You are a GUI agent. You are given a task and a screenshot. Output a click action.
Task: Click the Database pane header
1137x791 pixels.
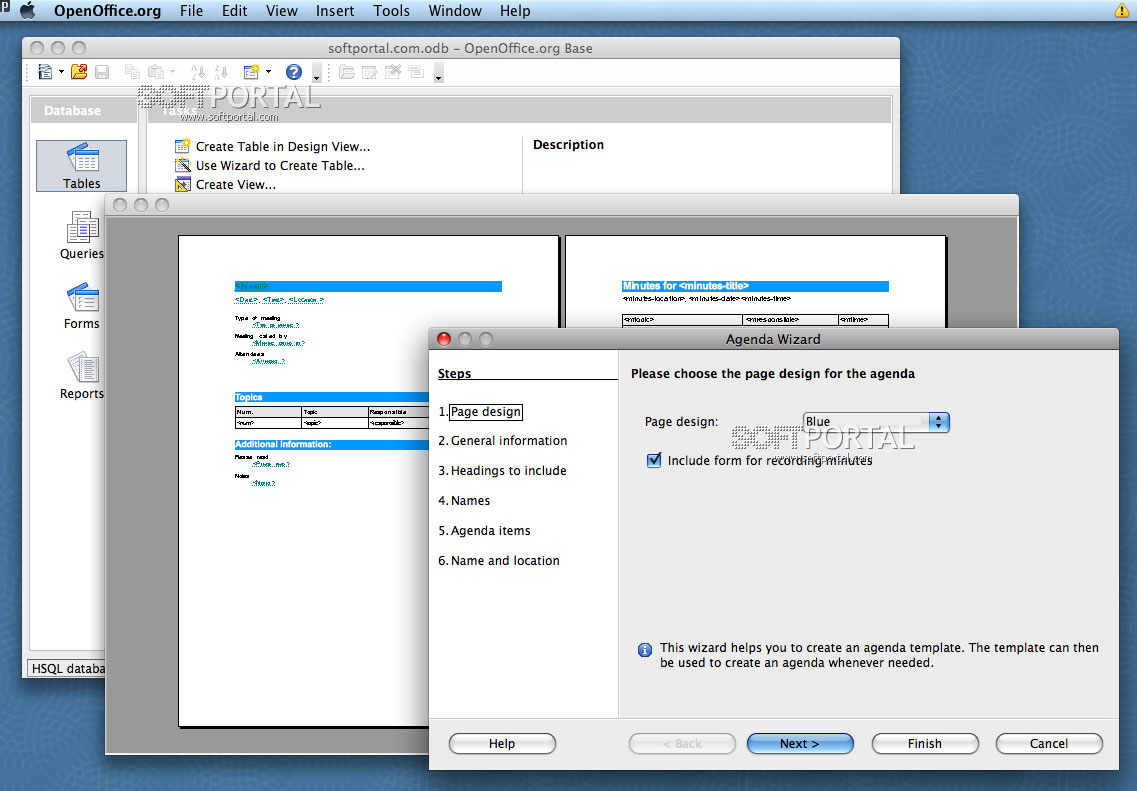83,110
